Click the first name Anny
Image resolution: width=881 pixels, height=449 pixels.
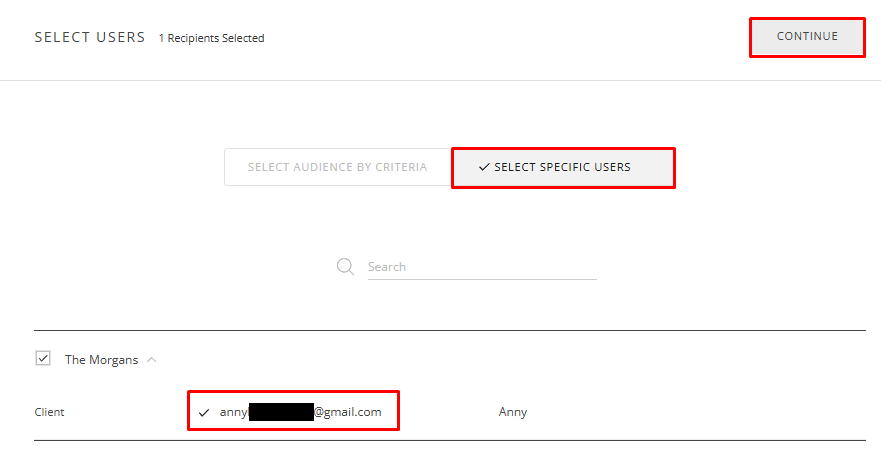[513, 412]
